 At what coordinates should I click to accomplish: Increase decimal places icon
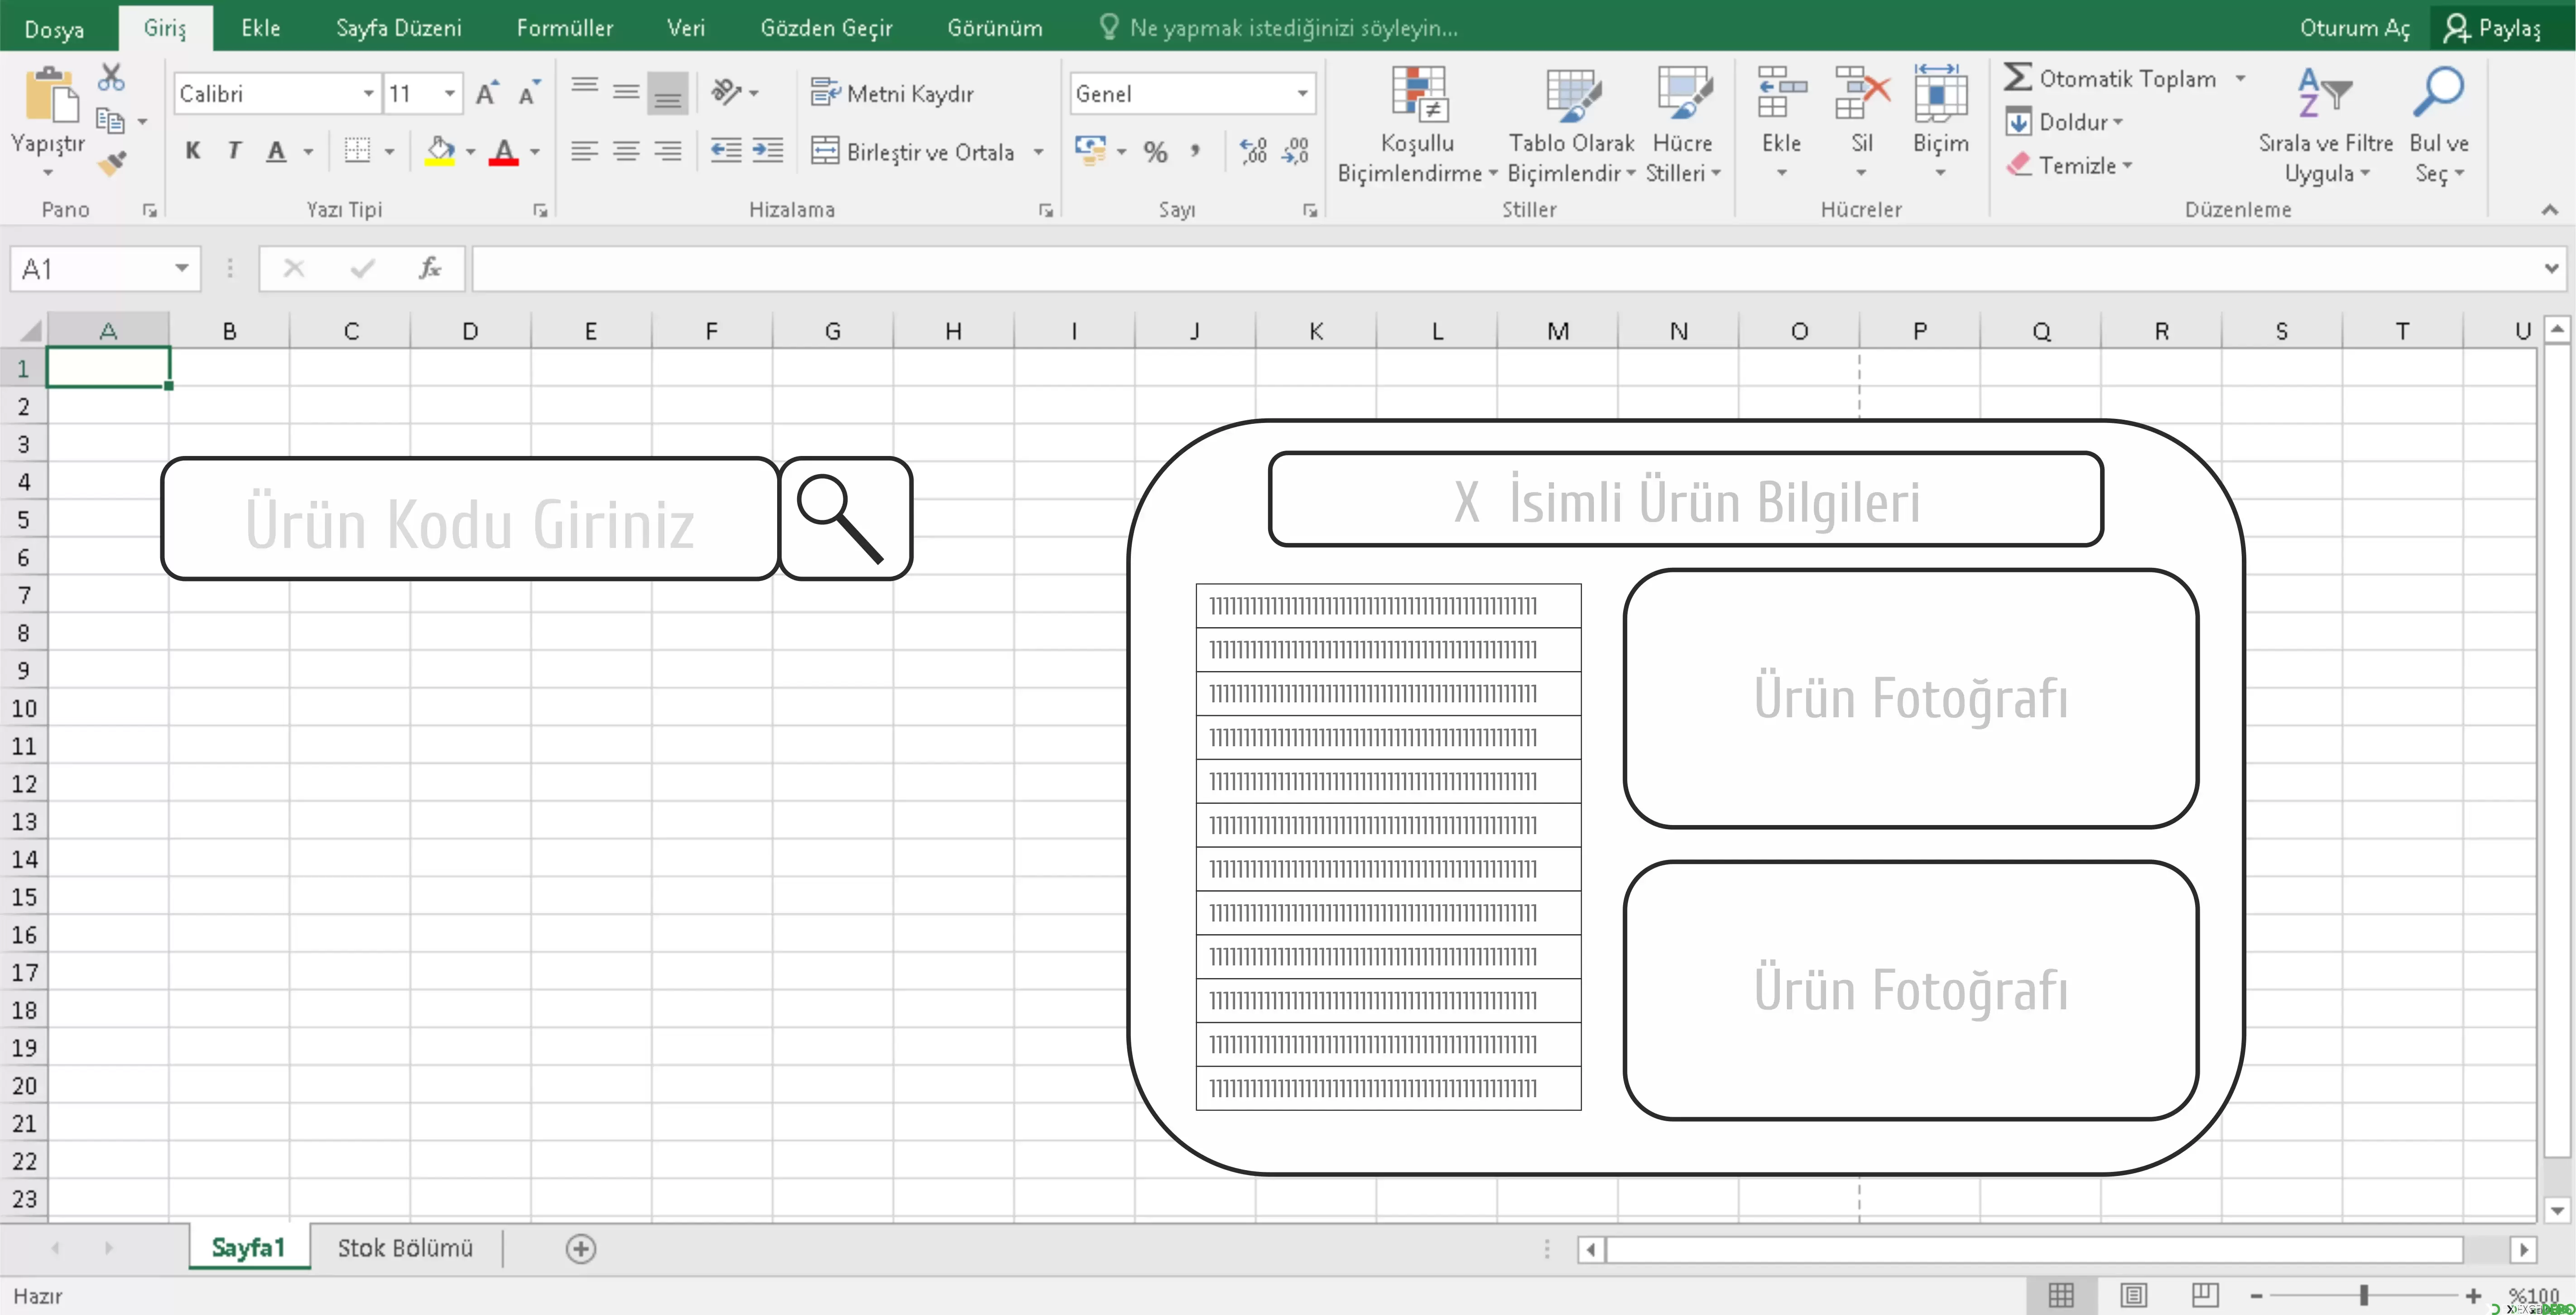click(1253, 151)
